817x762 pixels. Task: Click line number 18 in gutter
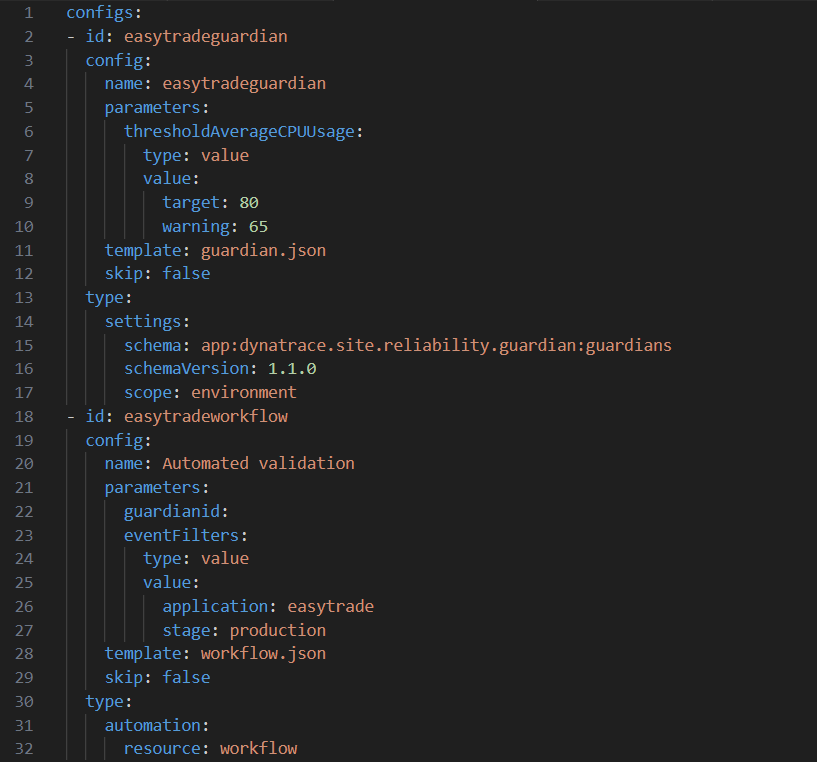coord(24,416)
